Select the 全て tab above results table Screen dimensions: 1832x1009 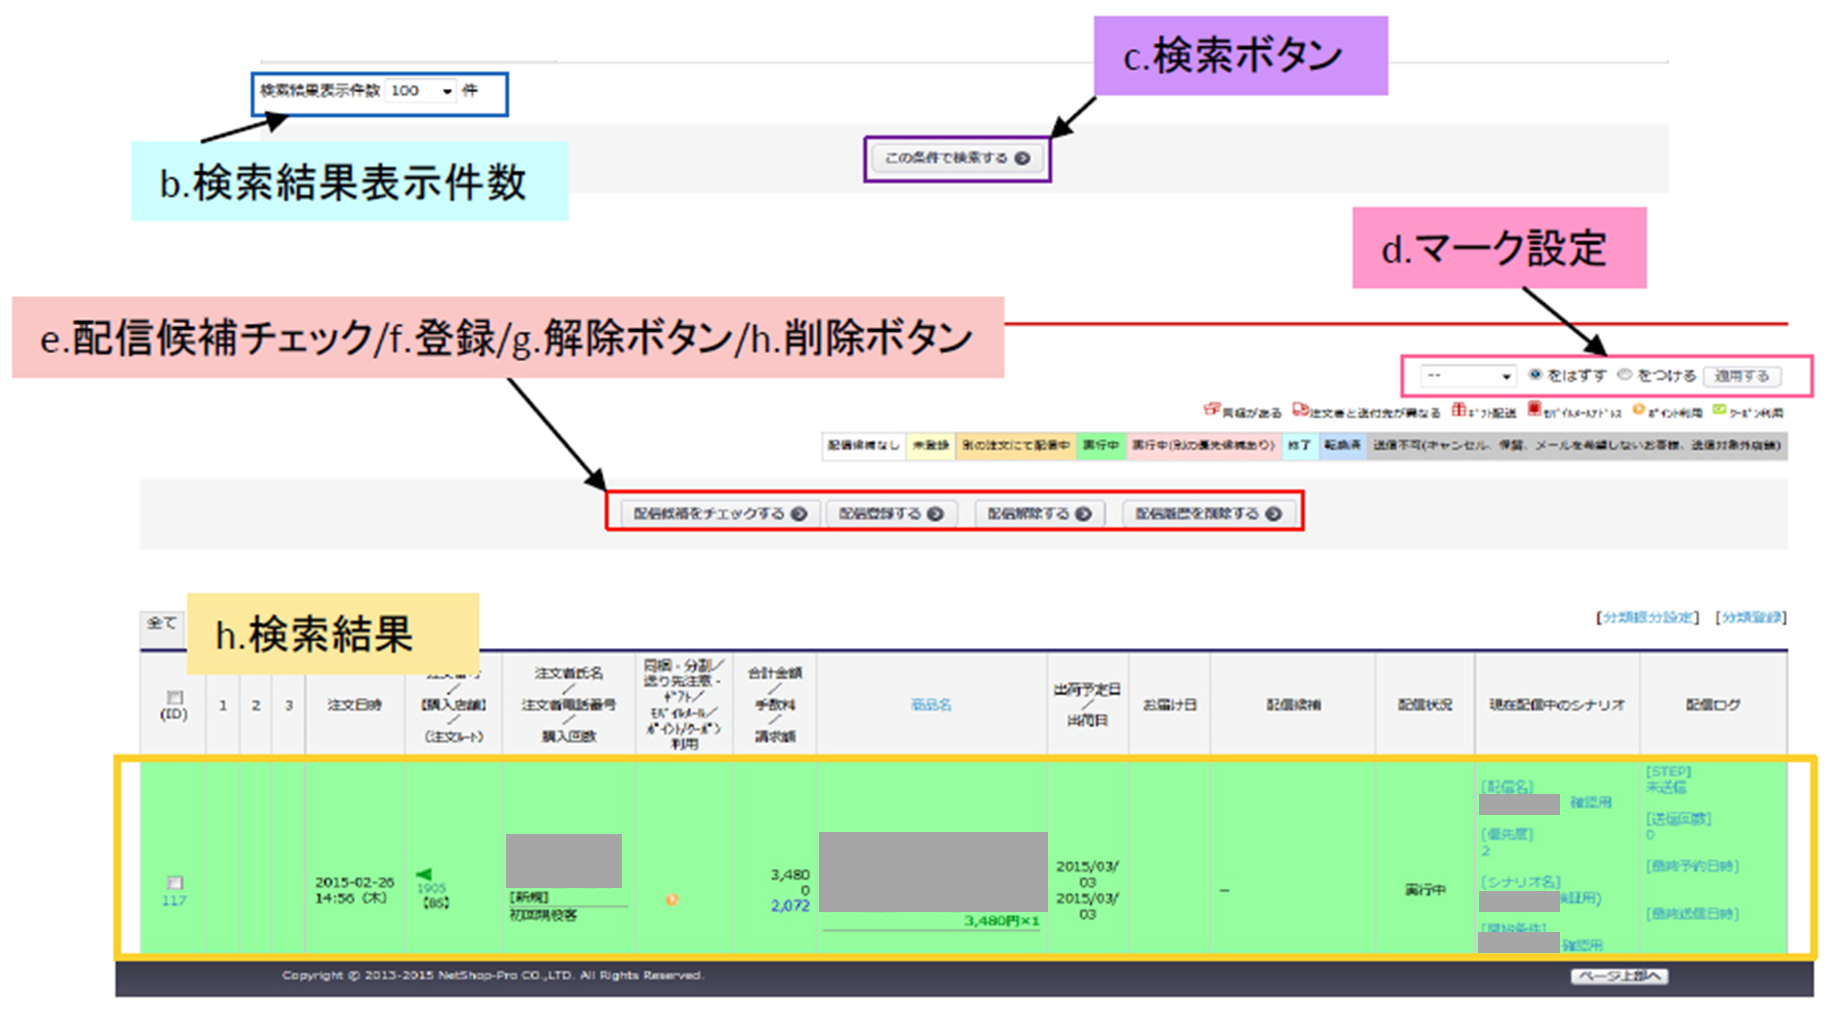point(162,624)
